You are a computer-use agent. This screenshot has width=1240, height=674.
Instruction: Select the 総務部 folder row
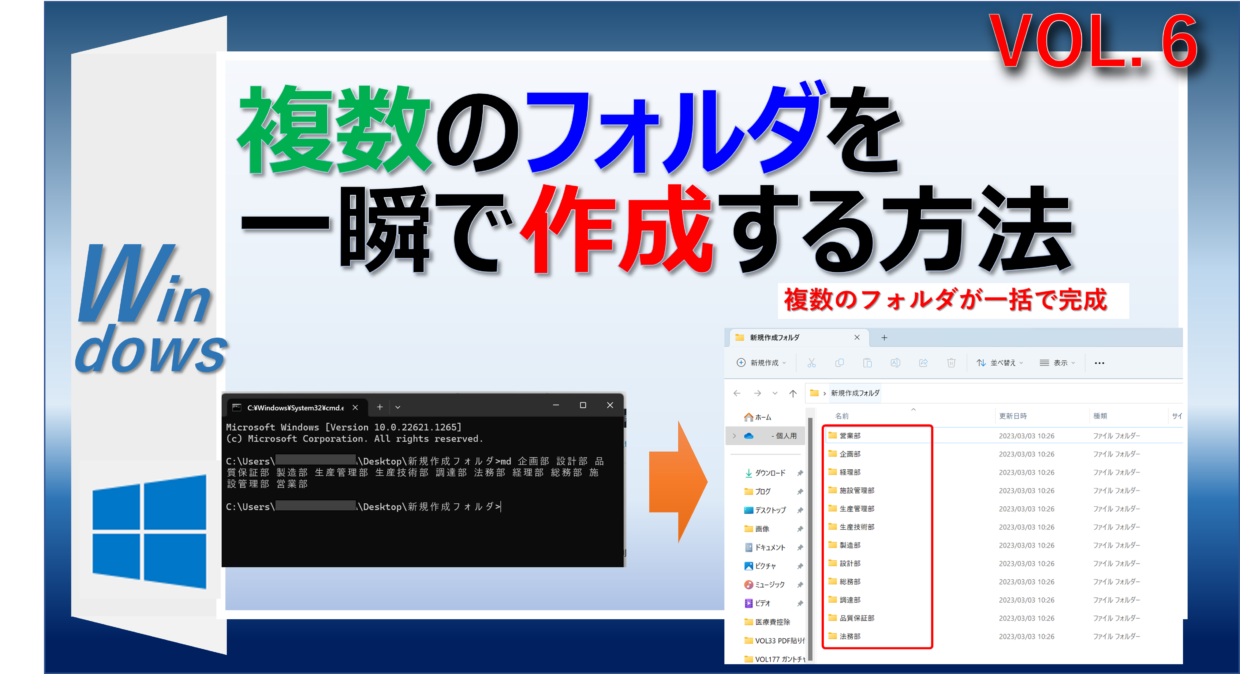coord(1003,581)
